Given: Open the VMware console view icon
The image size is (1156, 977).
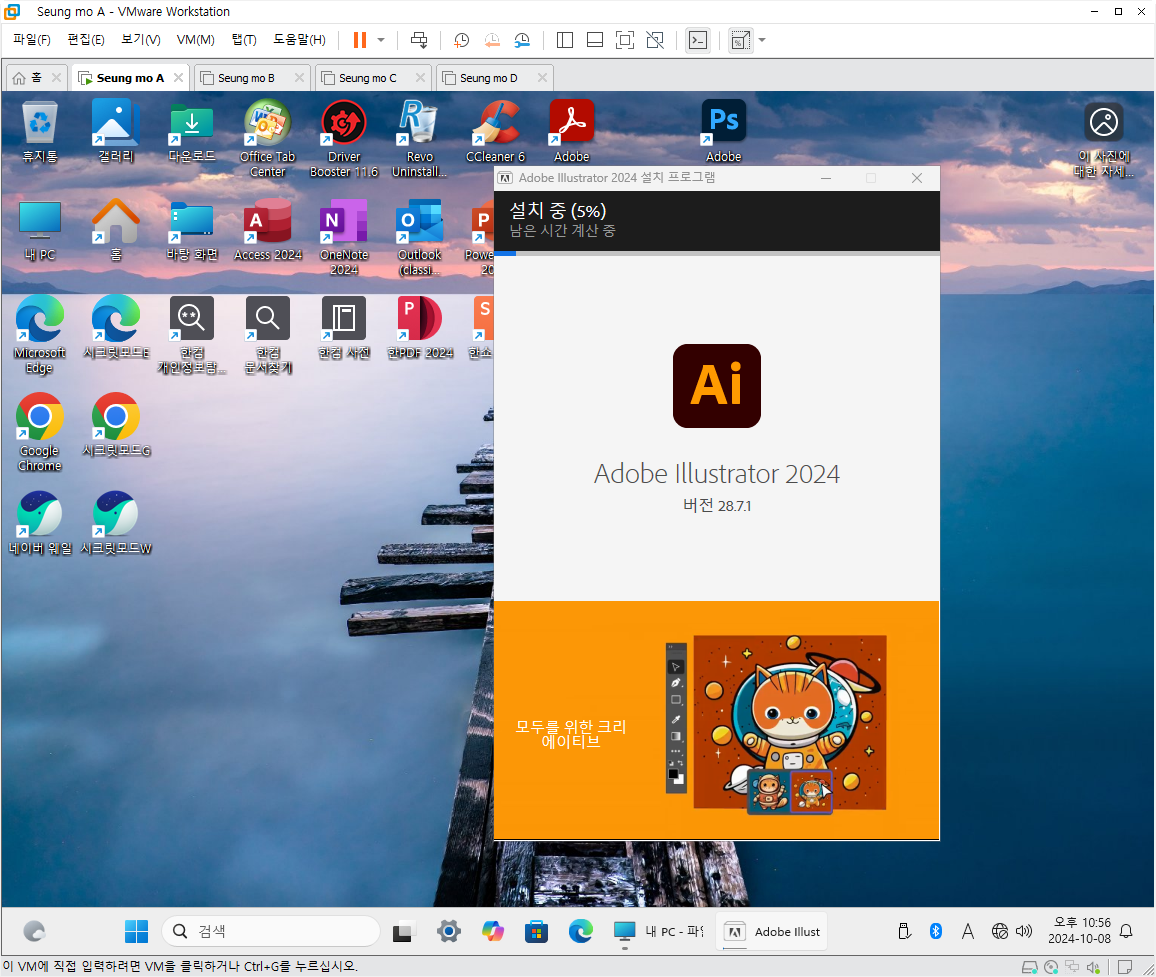Looking at the screenshot, I should point(697,40).
